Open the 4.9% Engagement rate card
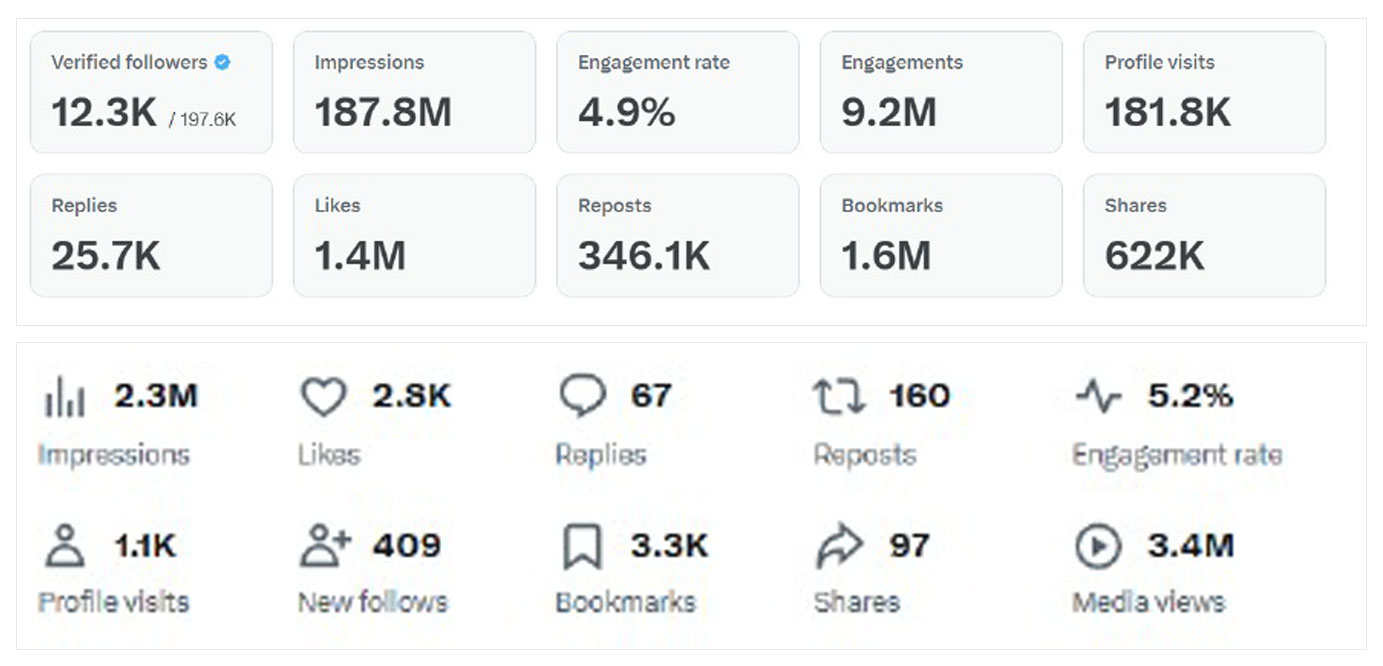This screenshot has width=1383, height=666. click(x=677, y=92)
